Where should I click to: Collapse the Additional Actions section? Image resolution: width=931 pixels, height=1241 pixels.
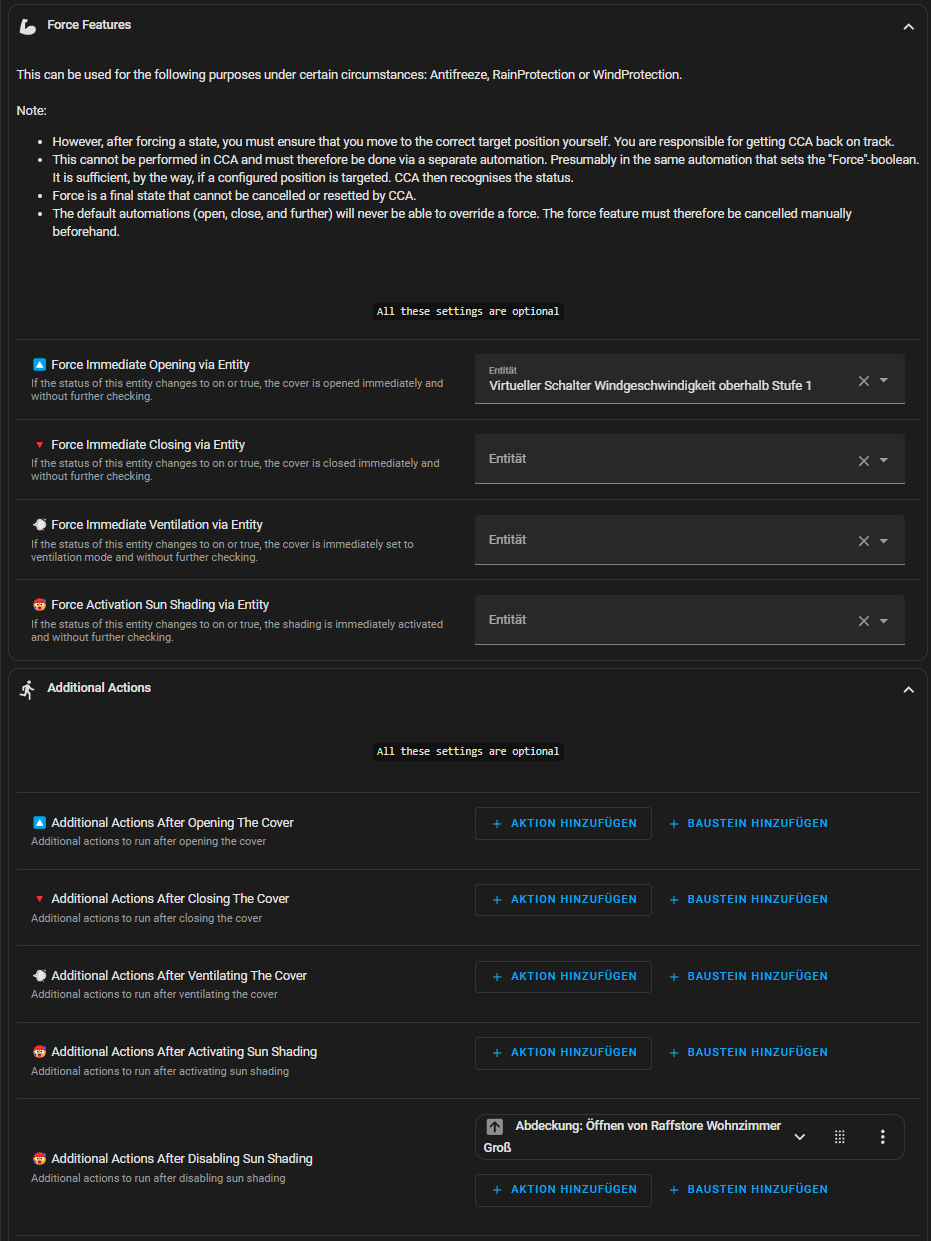click(908, 690)
